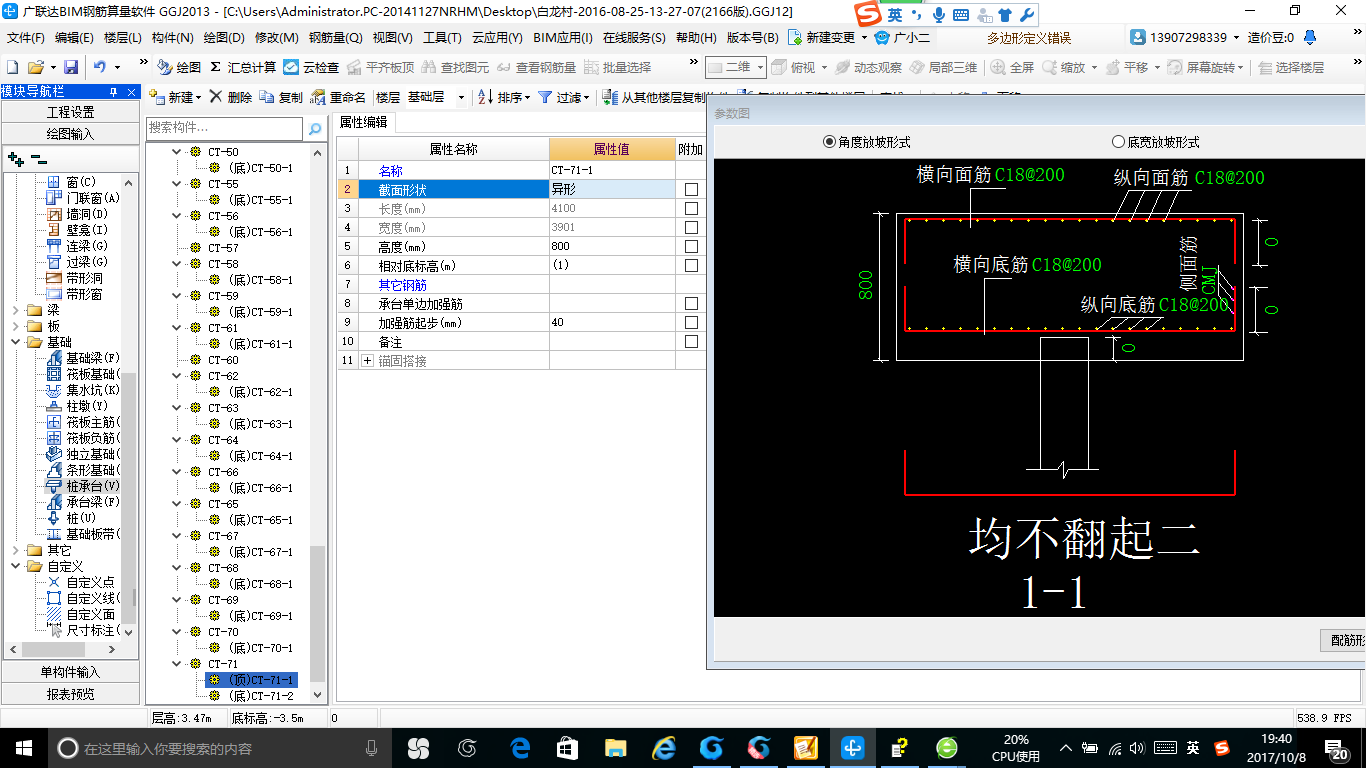Toggle 附加 checkbox for 截面形状 row
Screen dimensions: 1366x768
coord(691,190)
